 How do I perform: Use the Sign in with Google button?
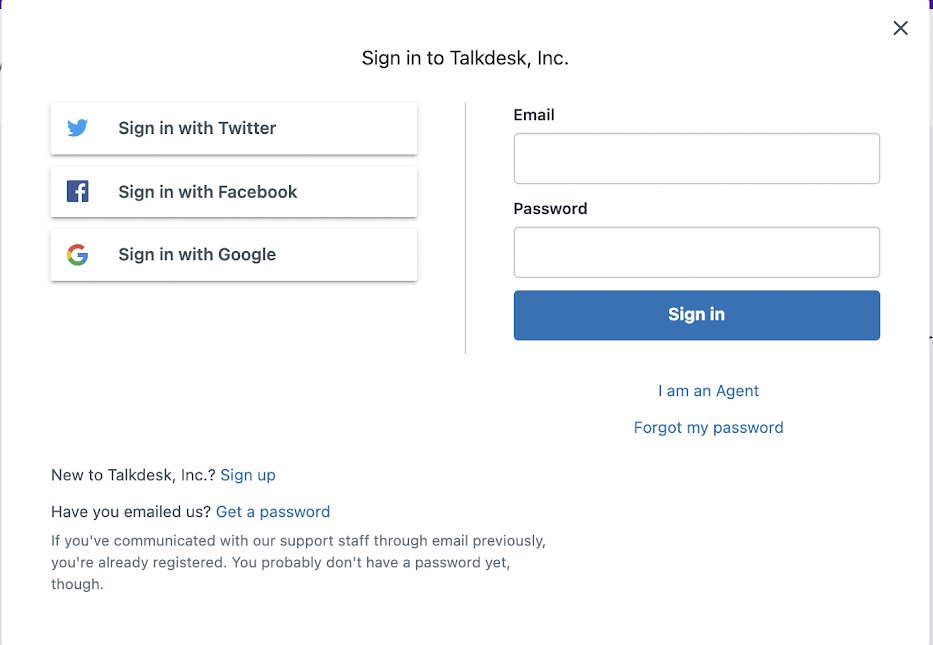pyautogui.click(x=234, y=255)
